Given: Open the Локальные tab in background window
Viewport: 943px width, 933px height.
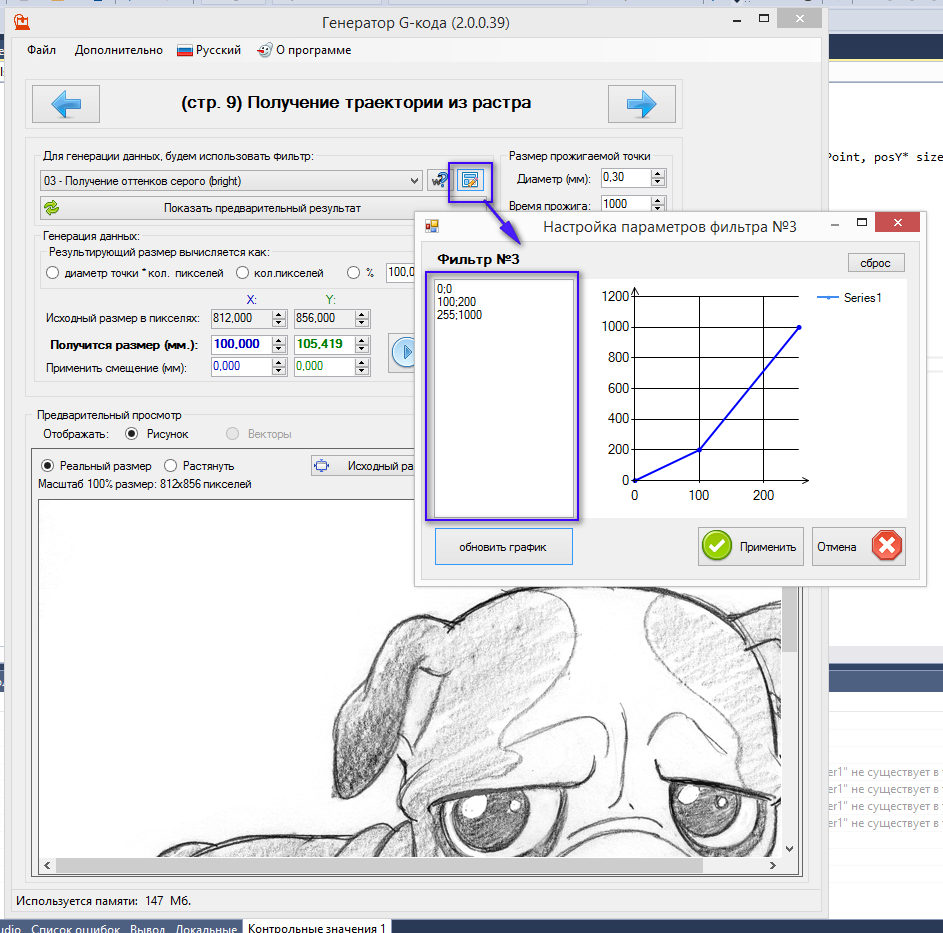Looking at the screenshot, I should tap(206, 928).
